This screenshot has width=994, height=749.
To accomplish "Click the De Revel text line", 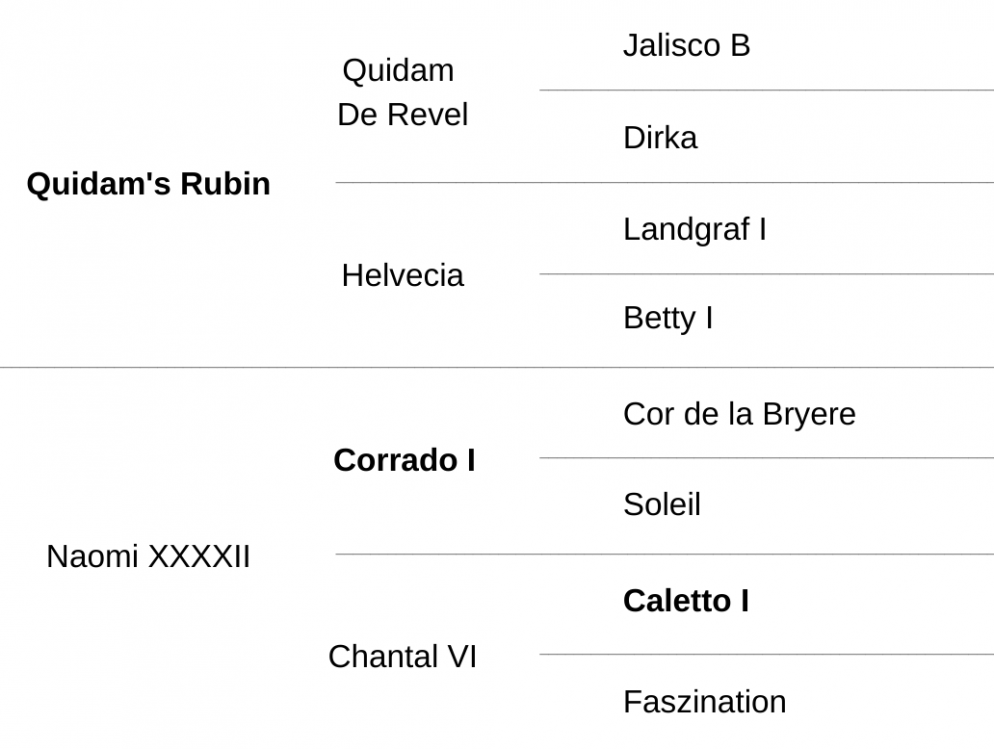I will click(403, 115).
